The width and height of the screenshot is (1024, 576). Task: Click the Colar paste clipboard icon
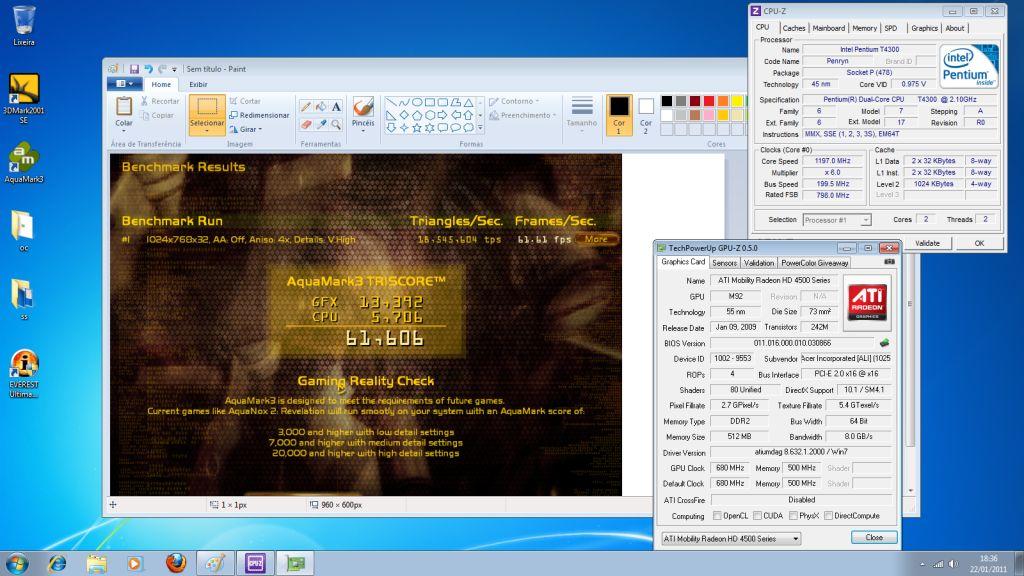pyautogui.click(x=123, y=106)
